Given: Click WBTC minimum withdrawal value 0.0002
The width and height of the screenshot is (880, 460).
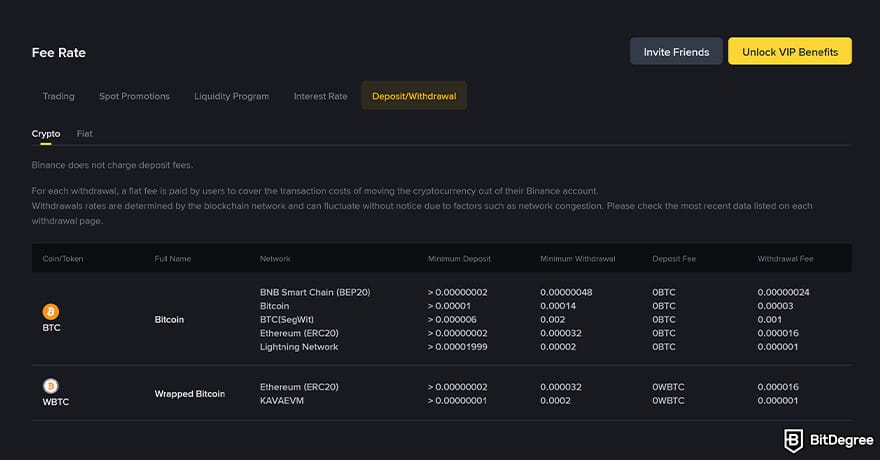Looking at the screenshot, I should tap(555, 401).
